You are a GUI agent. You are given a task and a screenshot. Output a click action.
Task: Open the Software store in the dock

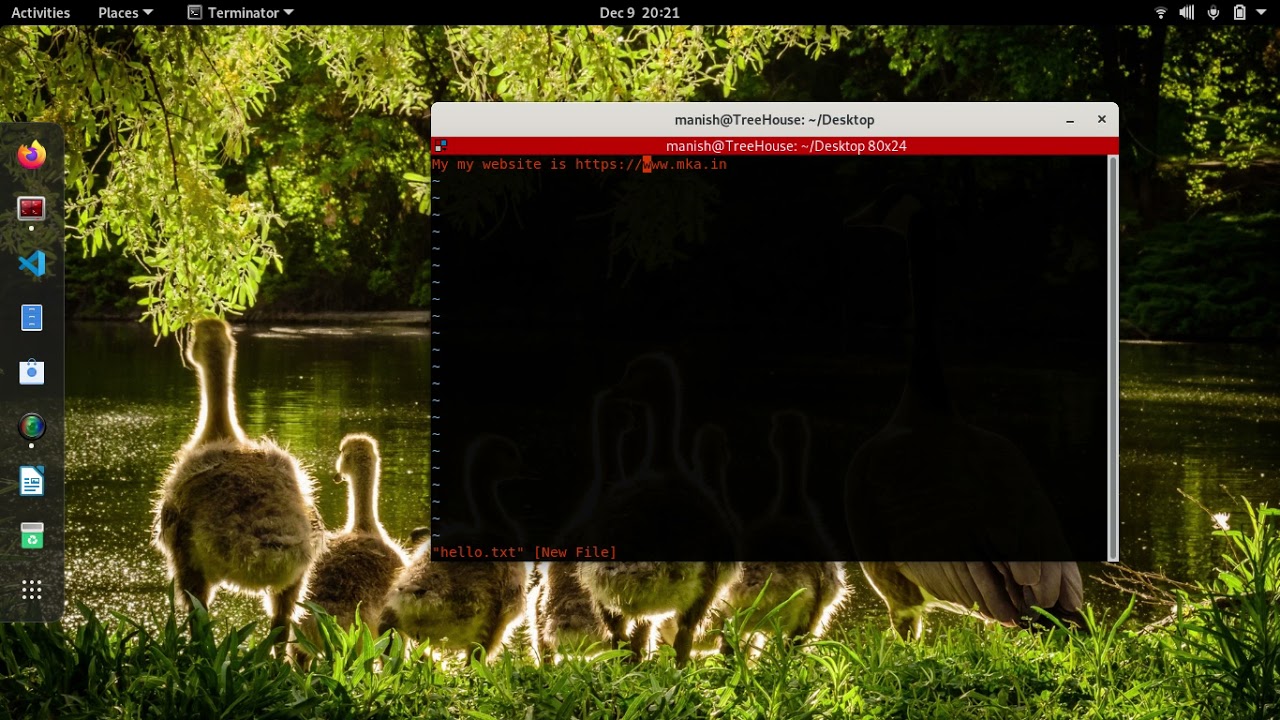coord(32,372)
